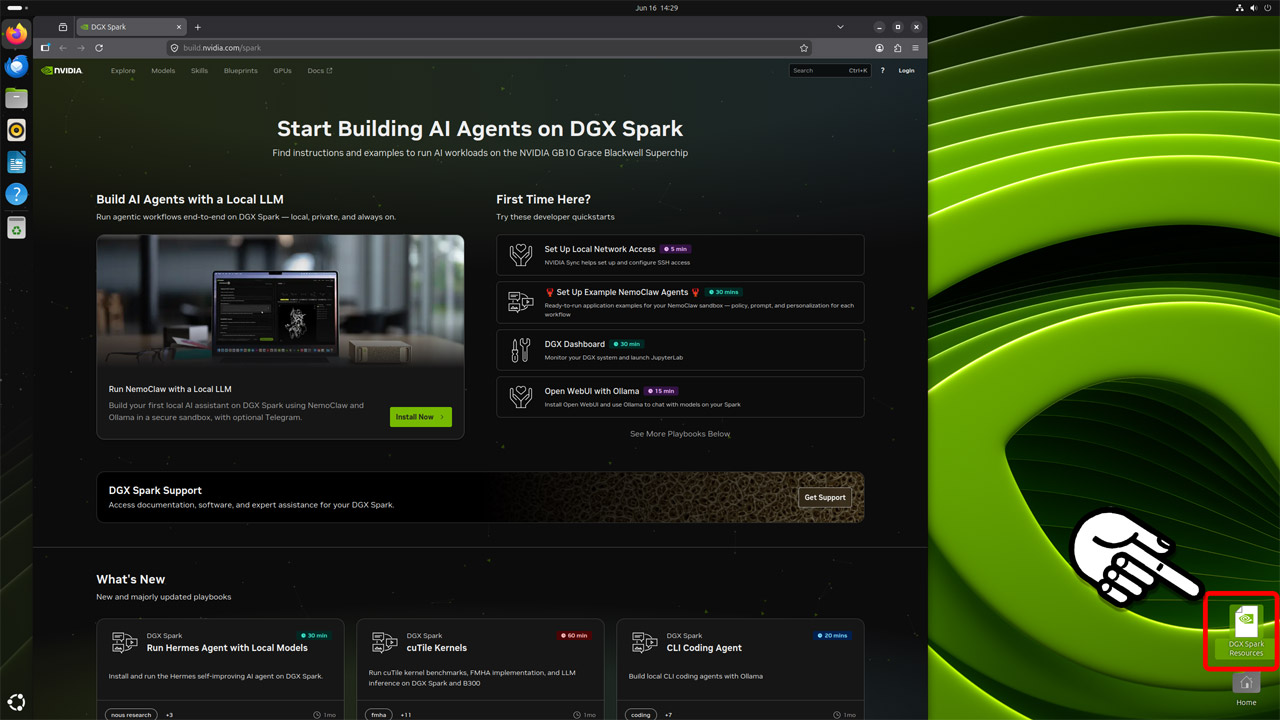Open the Trash icon in the dock

point(16,228)
